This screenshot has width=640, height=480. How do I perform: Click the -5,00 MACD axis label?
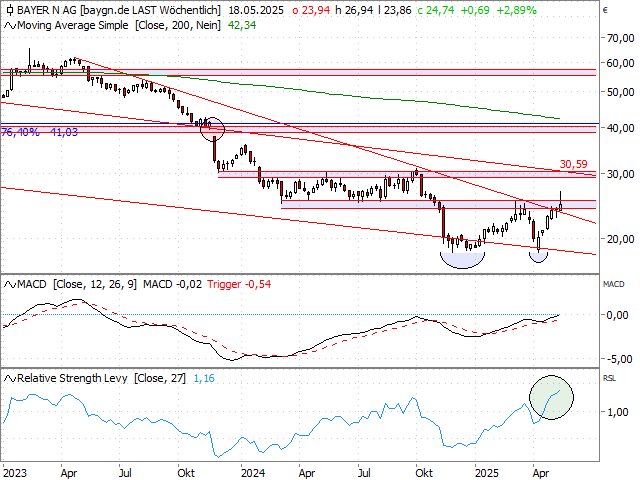(618, 359)
